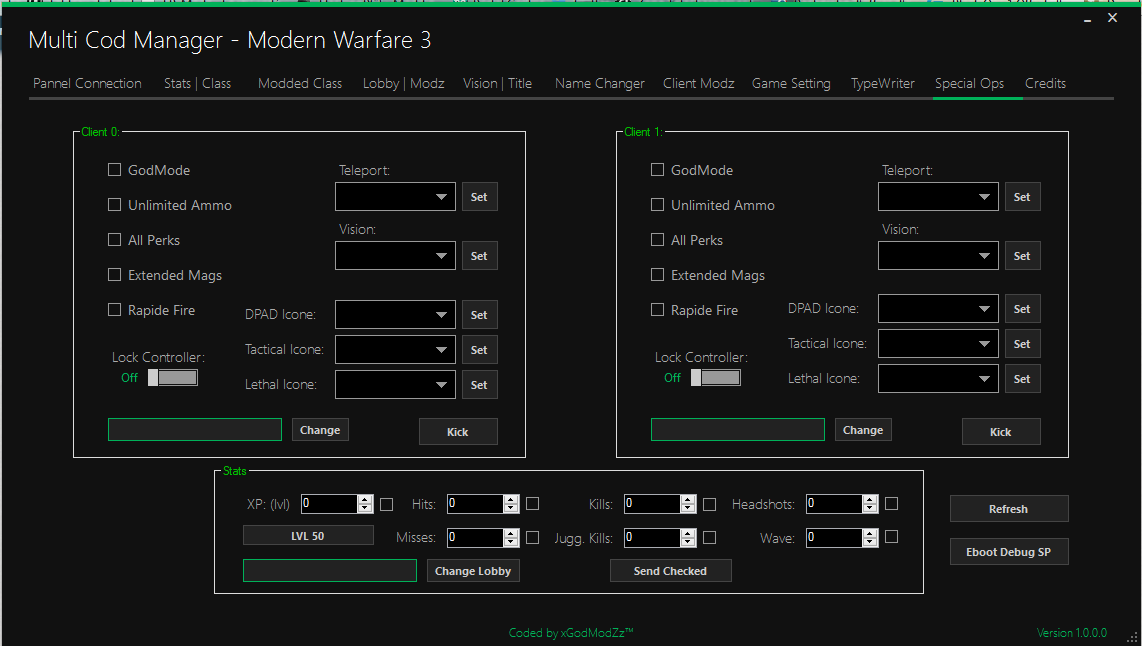Expand Client 0 Tactical Icone dropdown
This screenshot has width=1142, height=646.
(x=395, y=350)
